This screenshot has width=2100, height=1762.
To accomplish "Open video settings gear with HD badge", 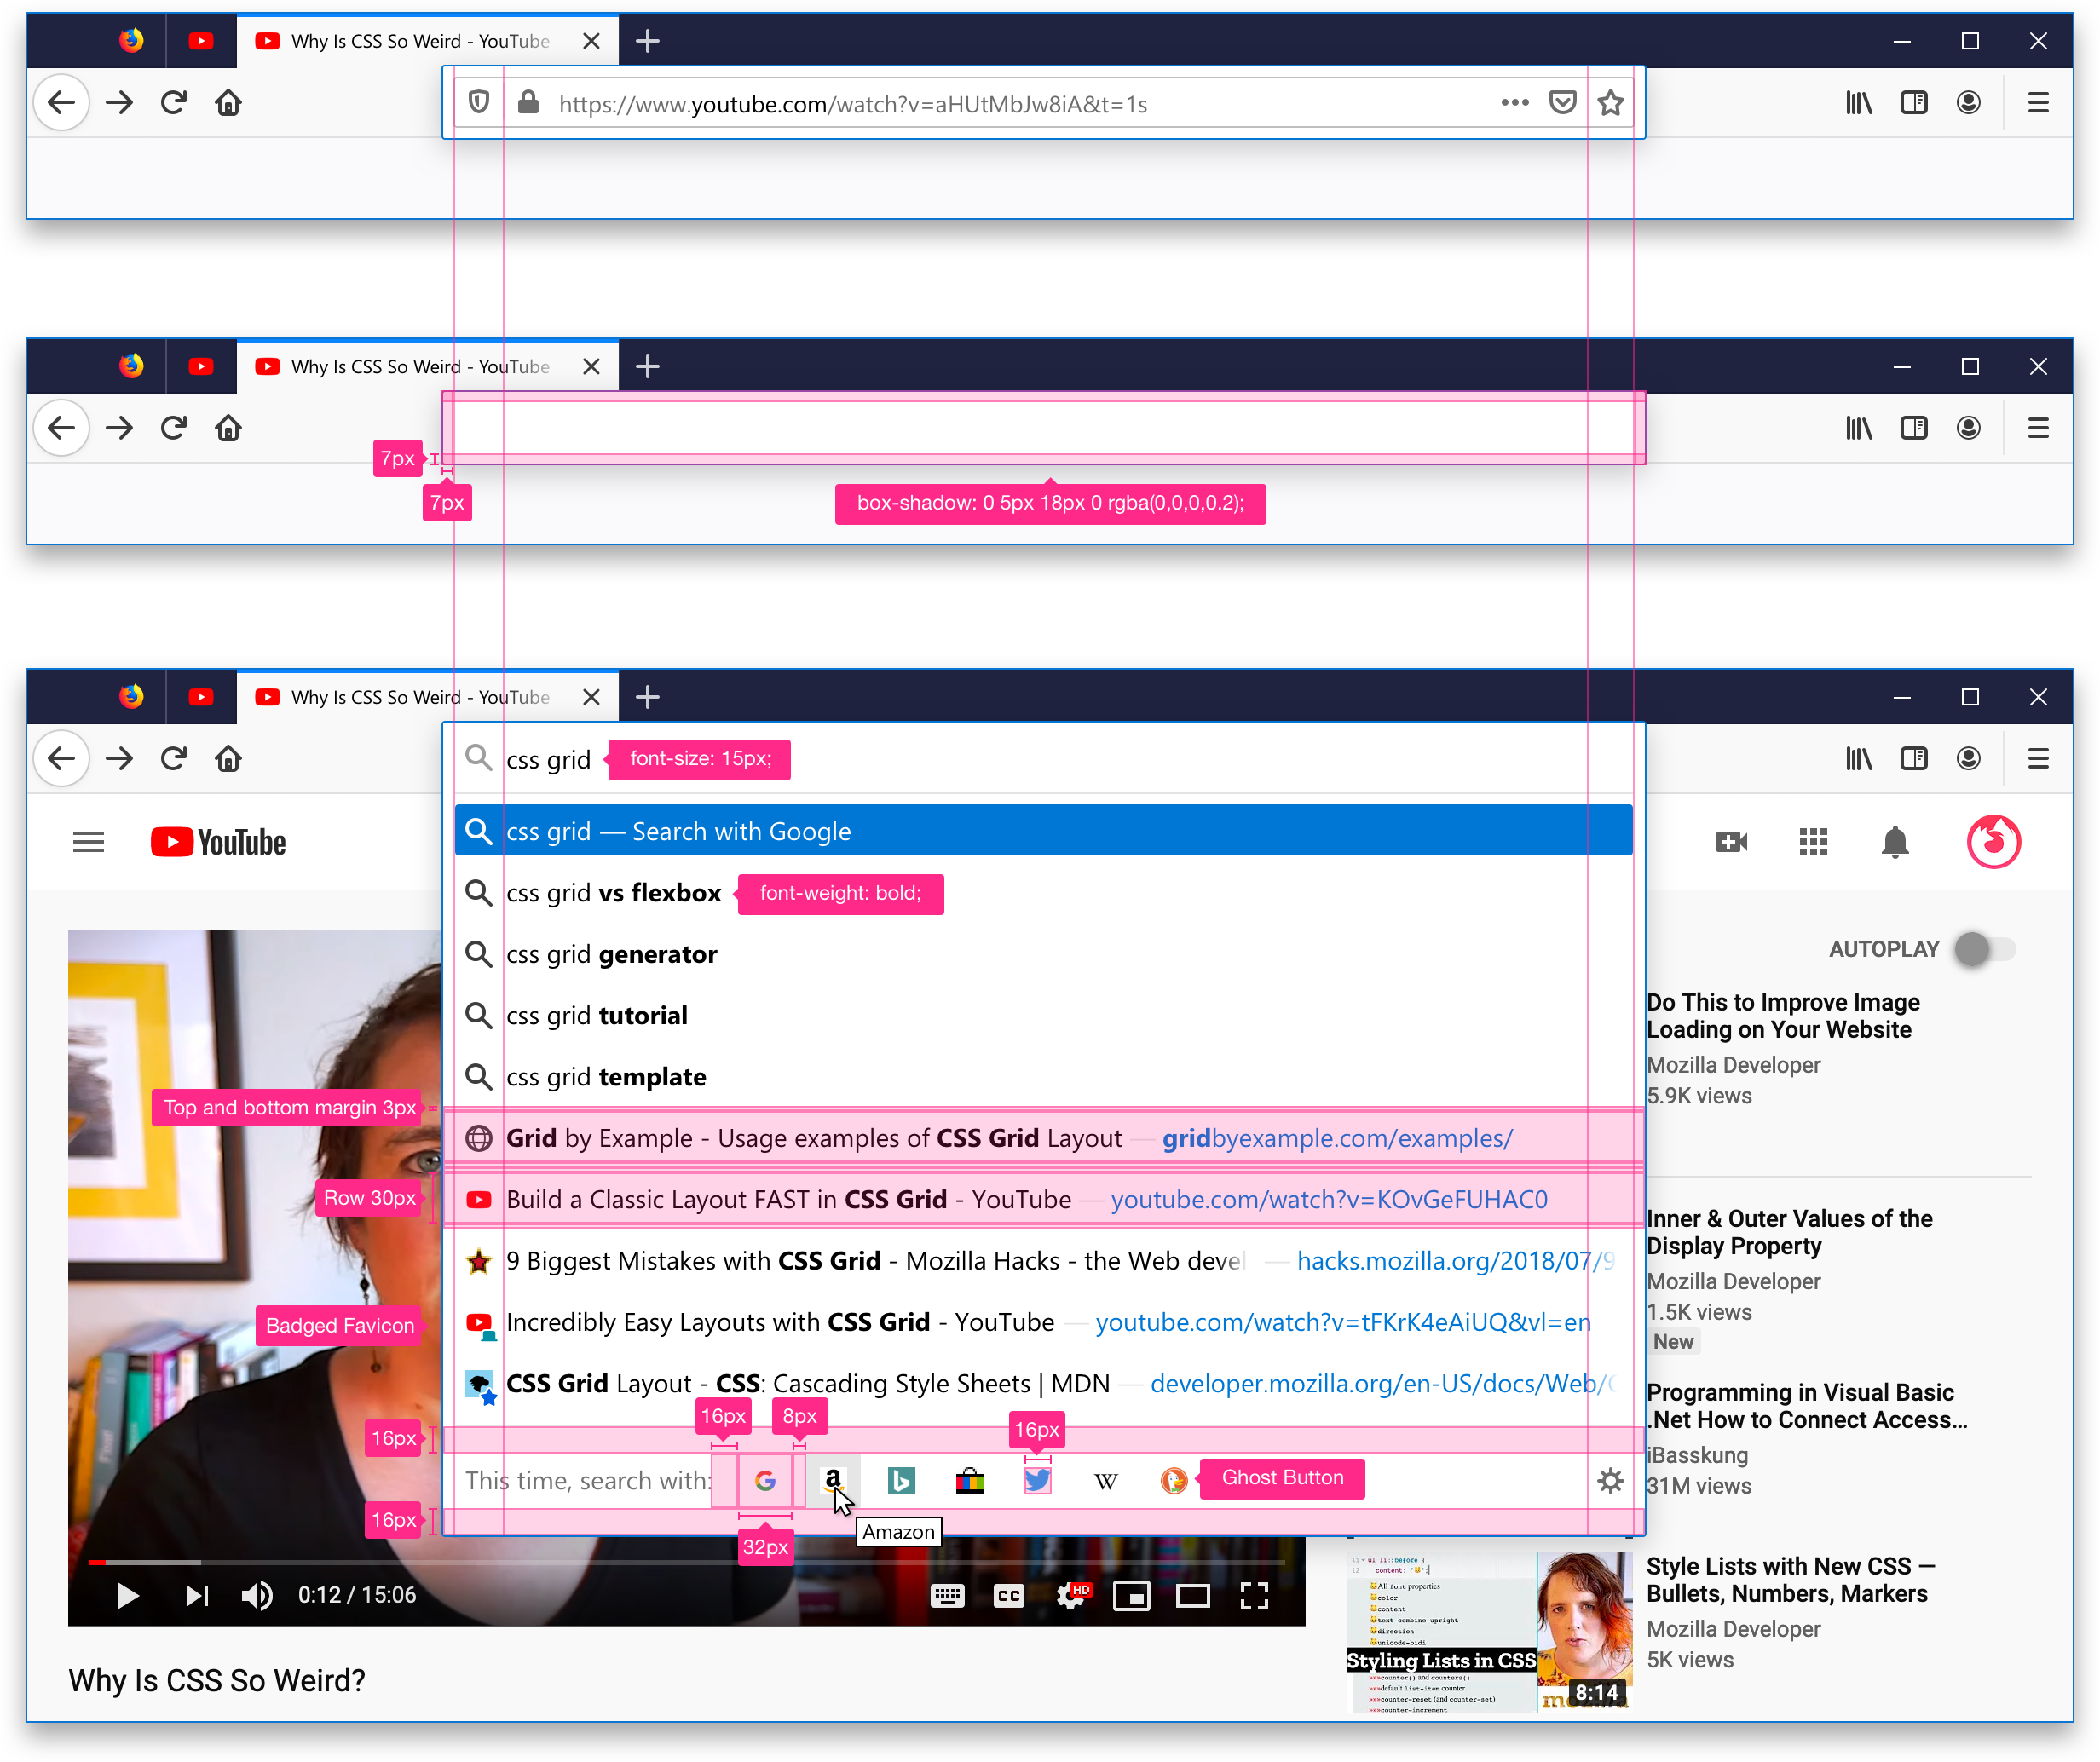I will [1071, 1595].
